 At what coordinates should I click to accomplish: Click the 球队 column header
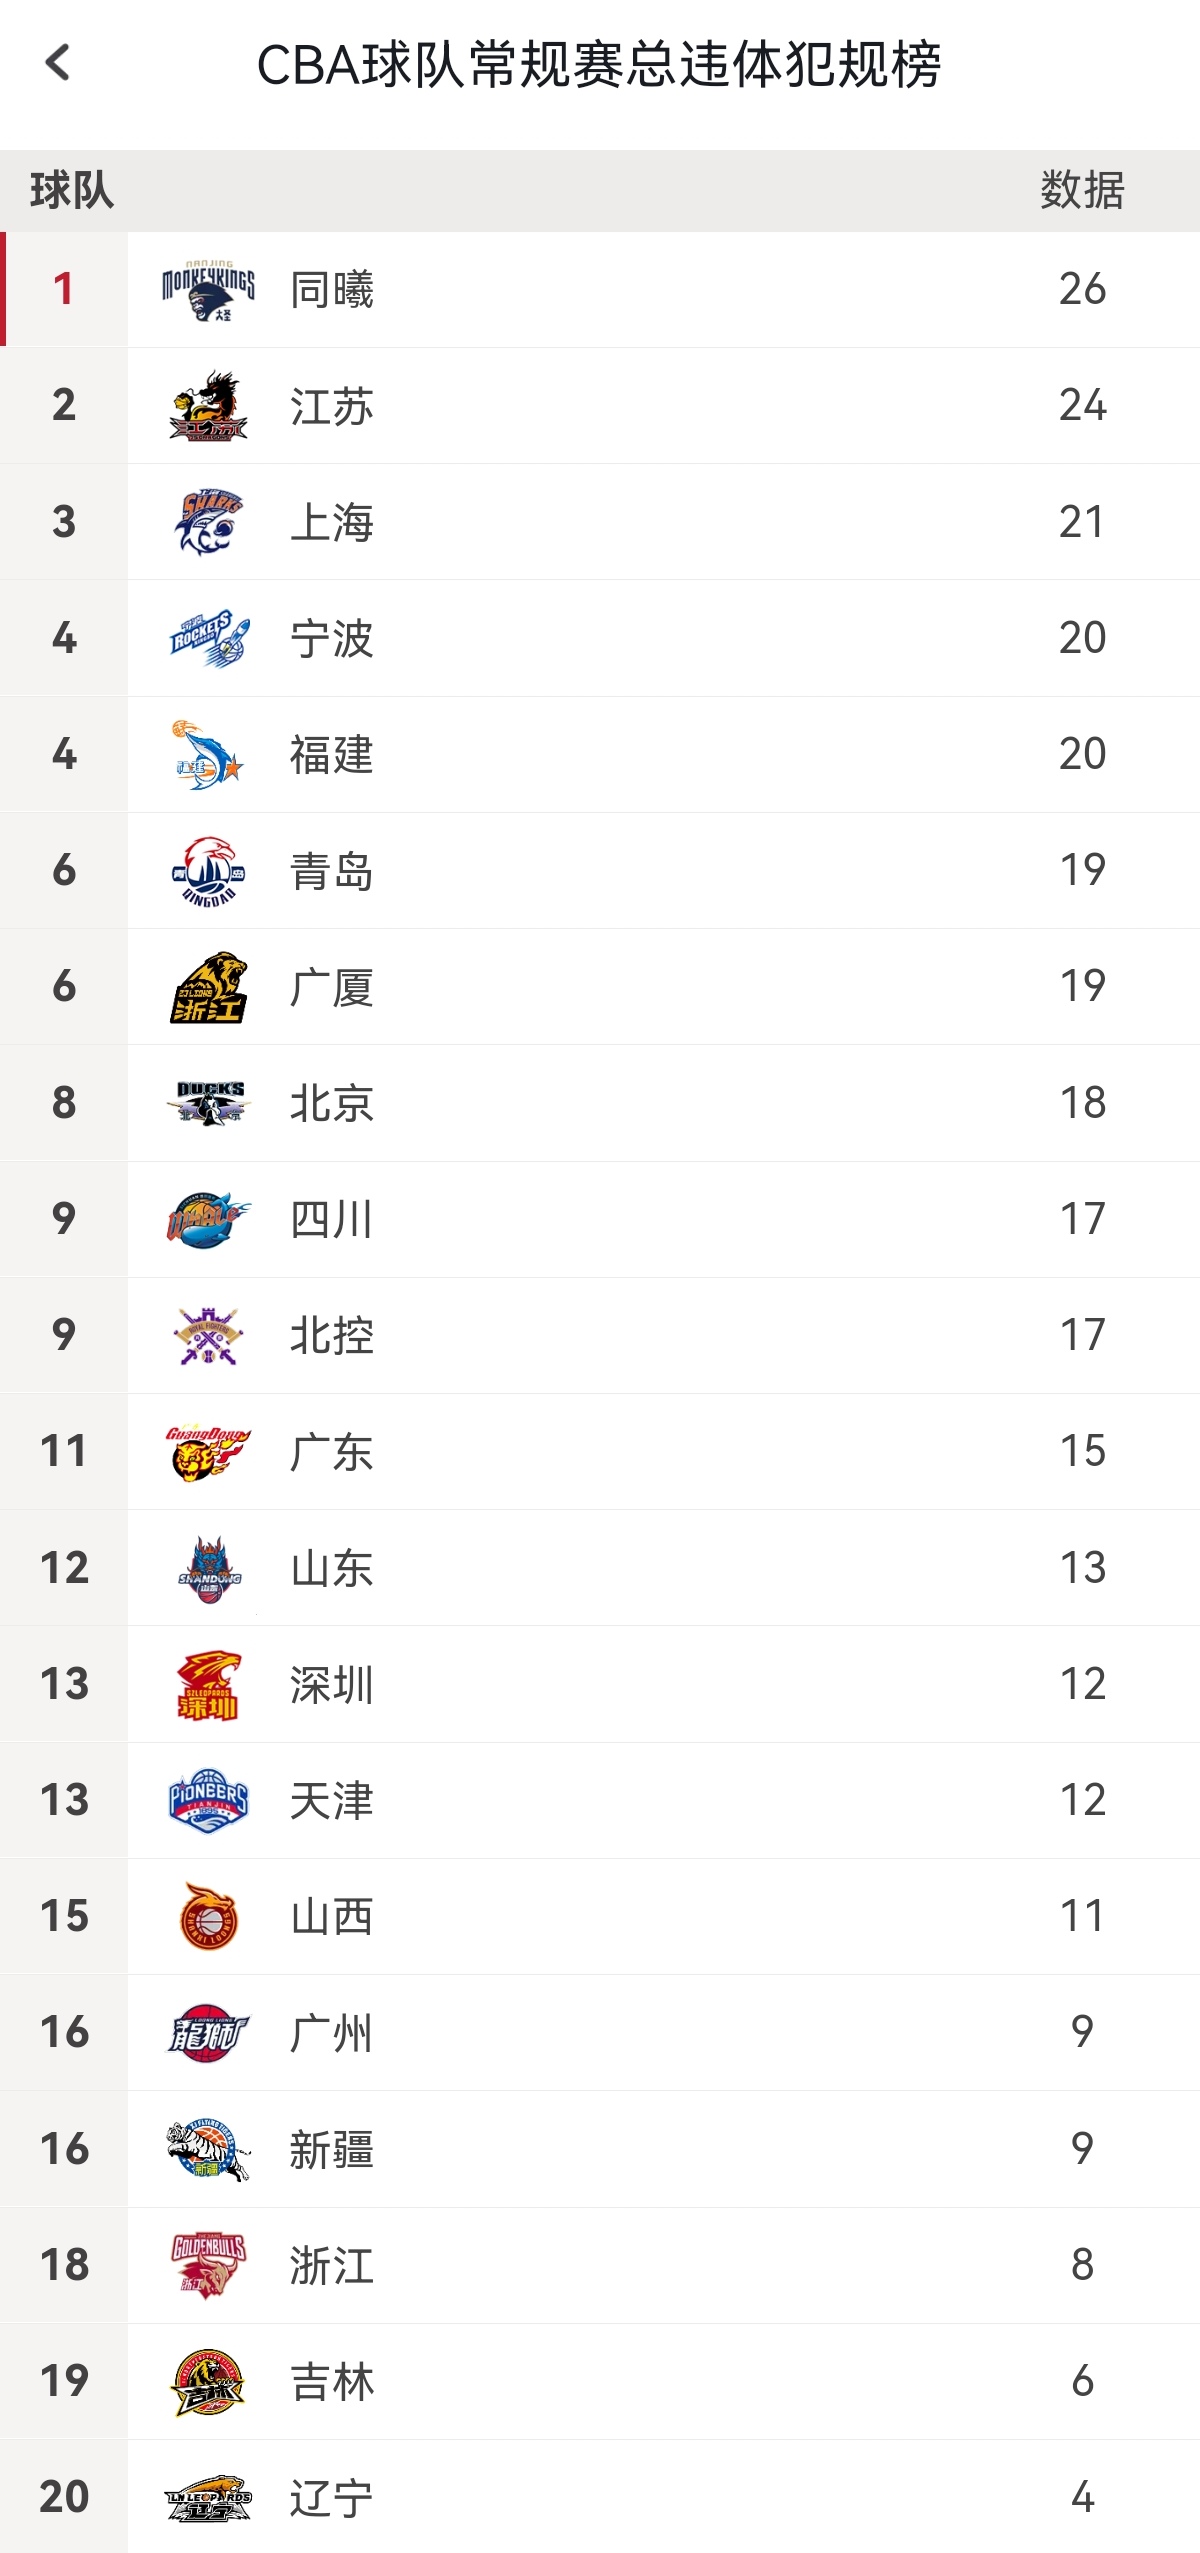(x=72, y=190)
